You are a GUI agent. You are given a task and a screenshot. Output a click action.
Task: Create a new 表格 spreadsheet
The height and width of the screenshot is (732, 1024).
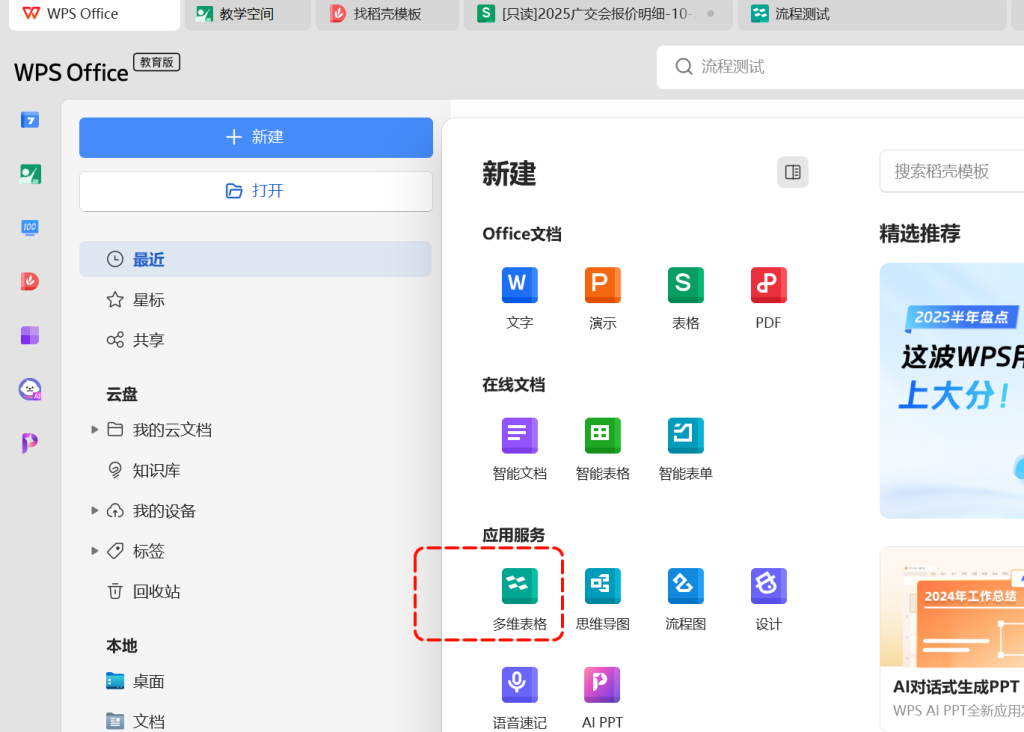[x=685, y=298]
